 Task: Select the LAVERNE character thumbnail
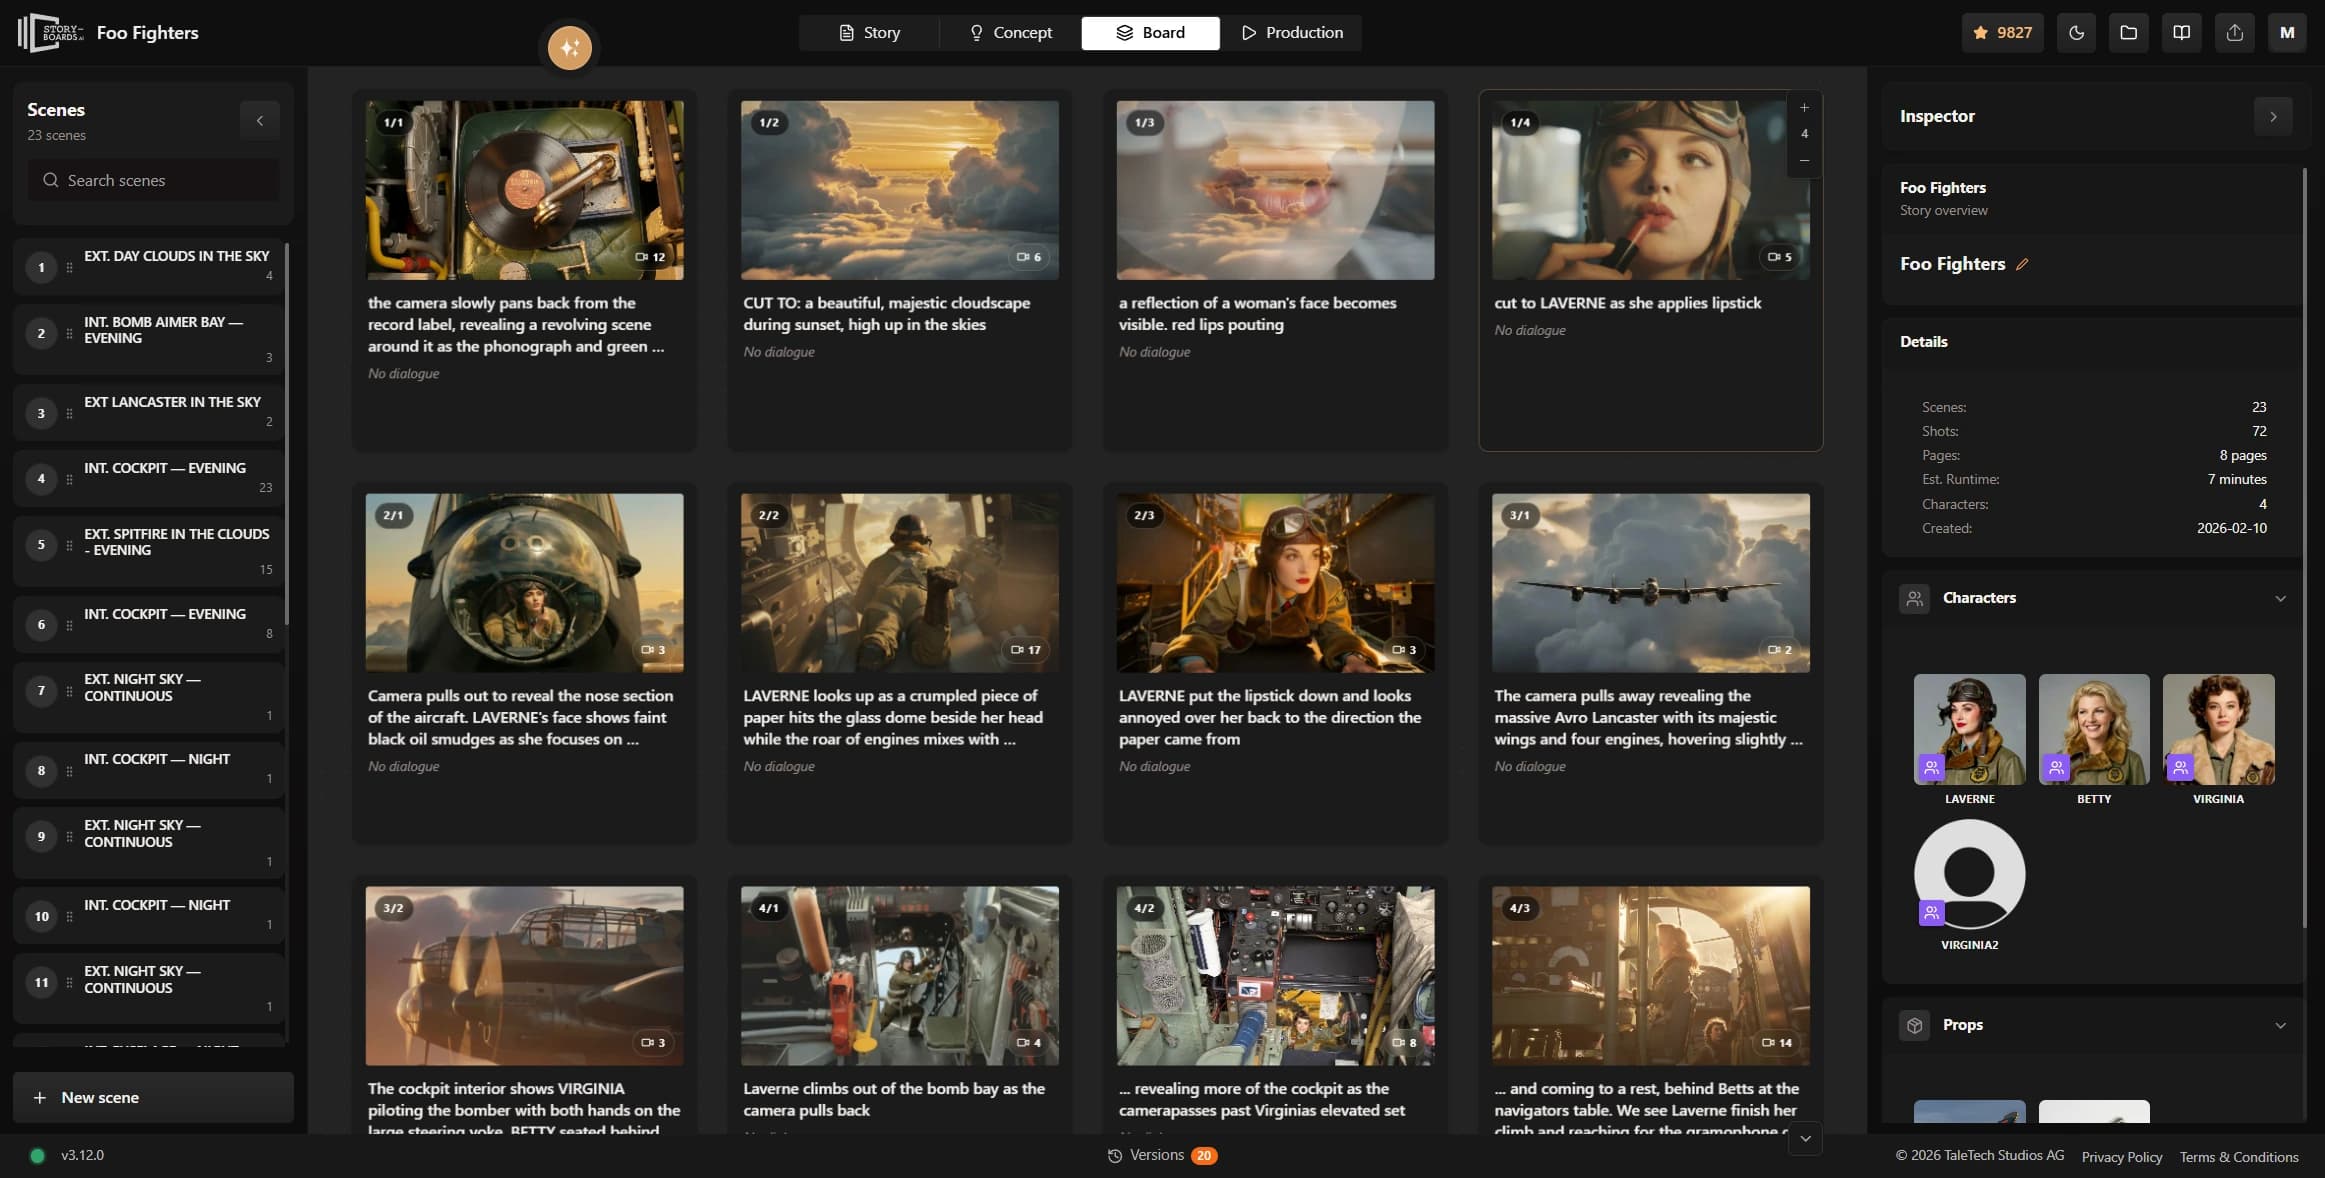[1967, 729]
